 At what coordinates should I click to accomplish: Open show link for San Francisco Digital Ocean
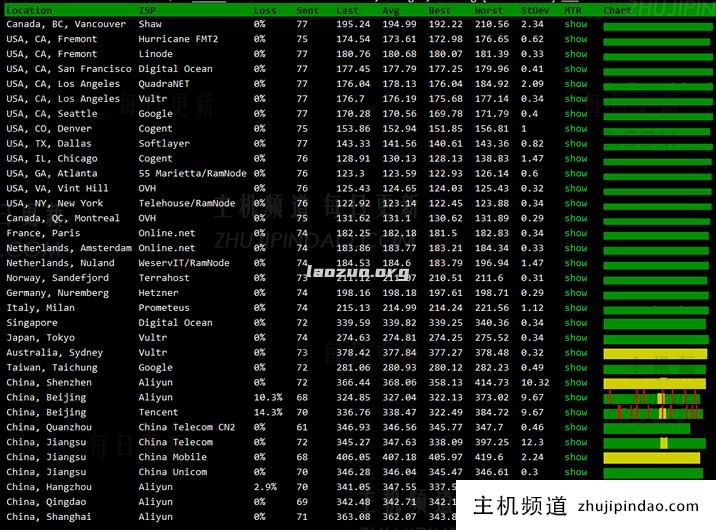575,69
